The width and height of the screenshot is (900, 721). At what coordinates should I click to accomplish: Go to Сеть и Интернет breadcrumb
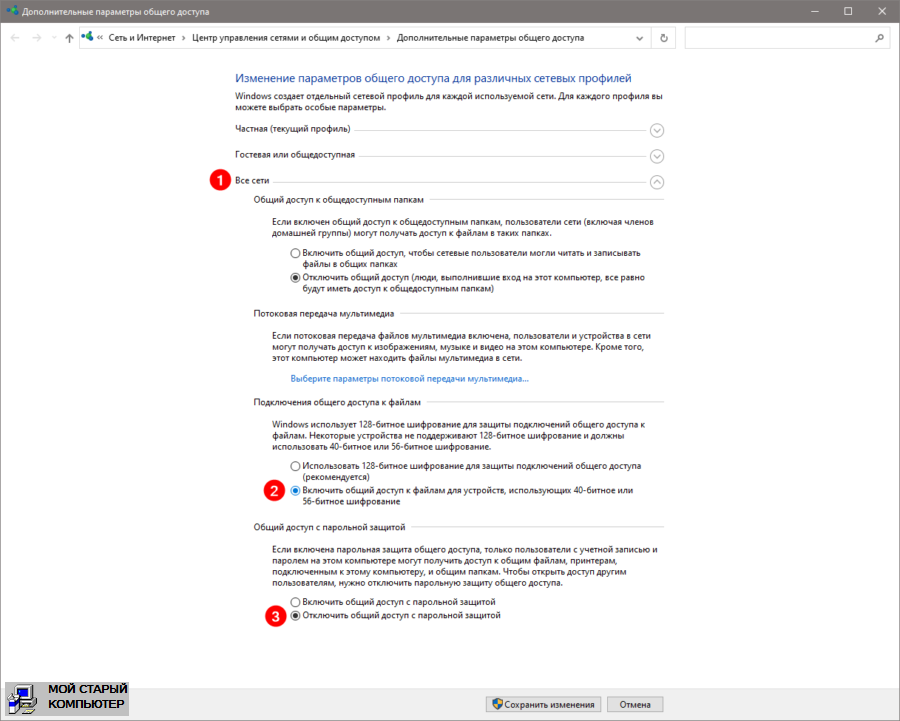[142, 38]
